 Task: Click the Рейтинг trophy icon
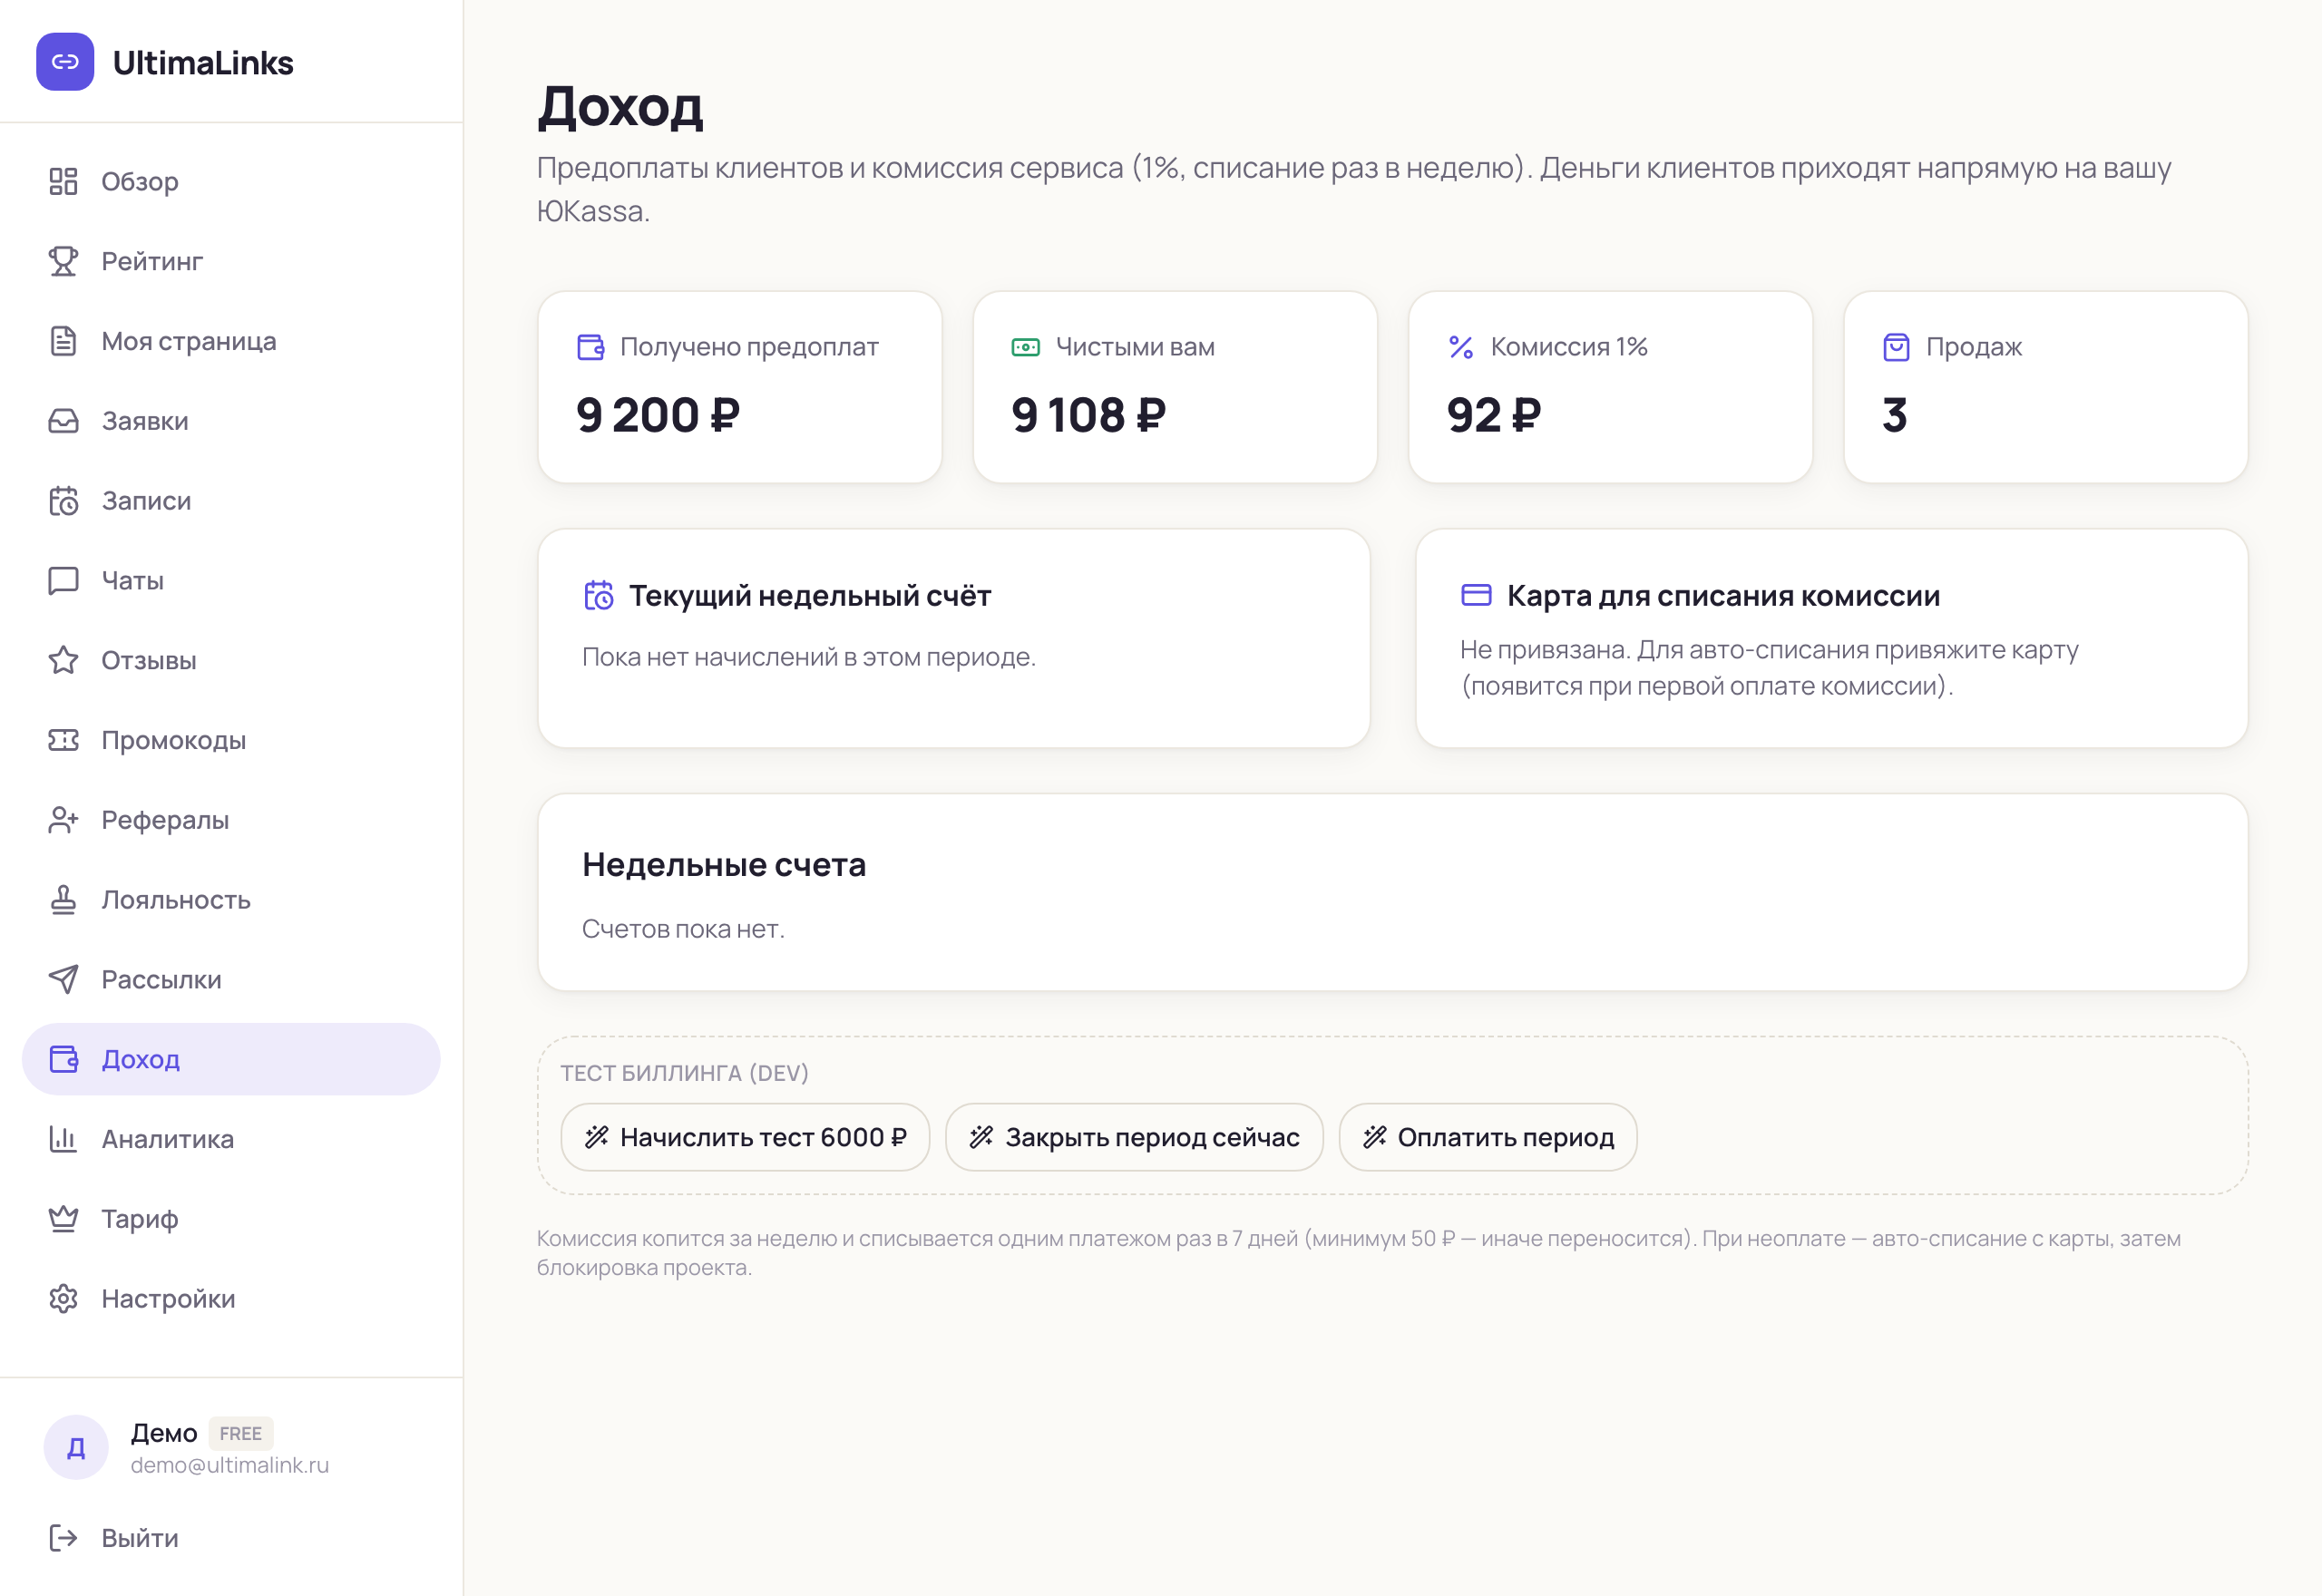pos(63,261)
